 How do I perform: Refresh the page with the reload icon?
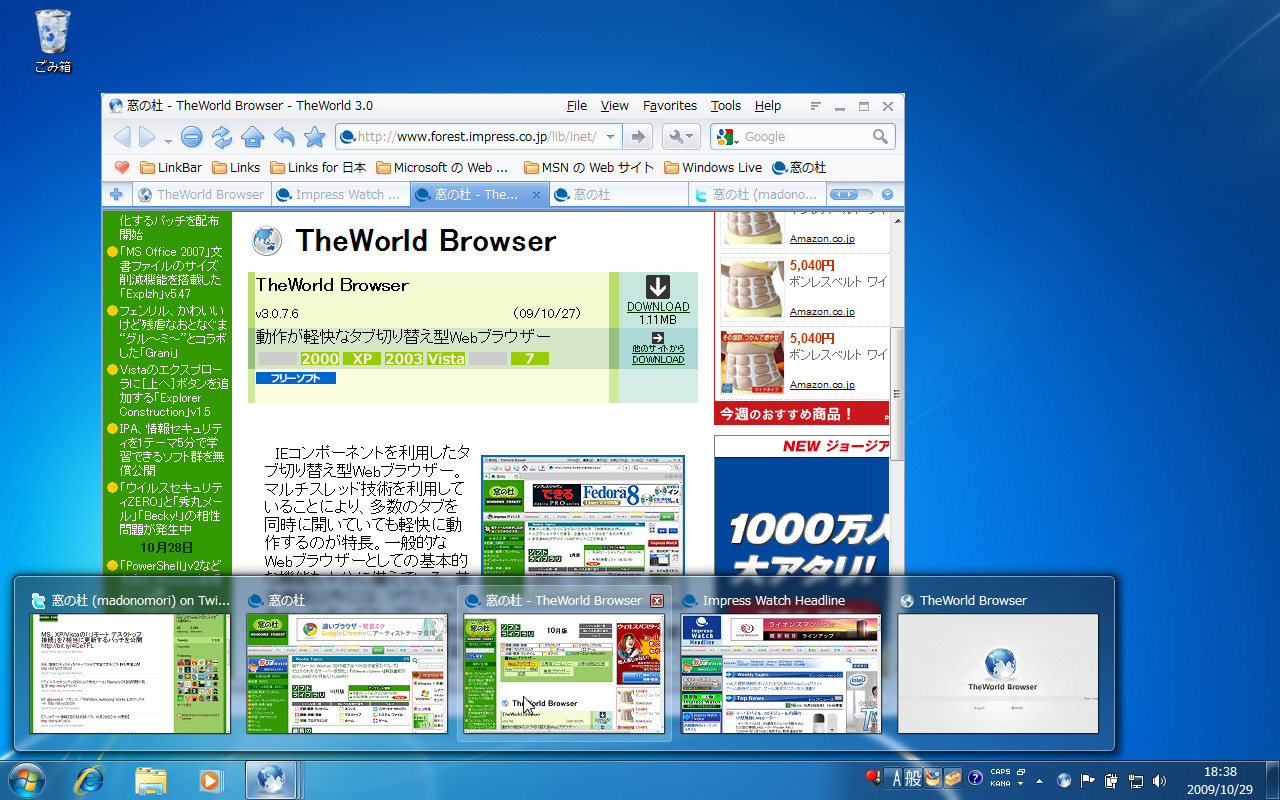[x=222, y=137]
